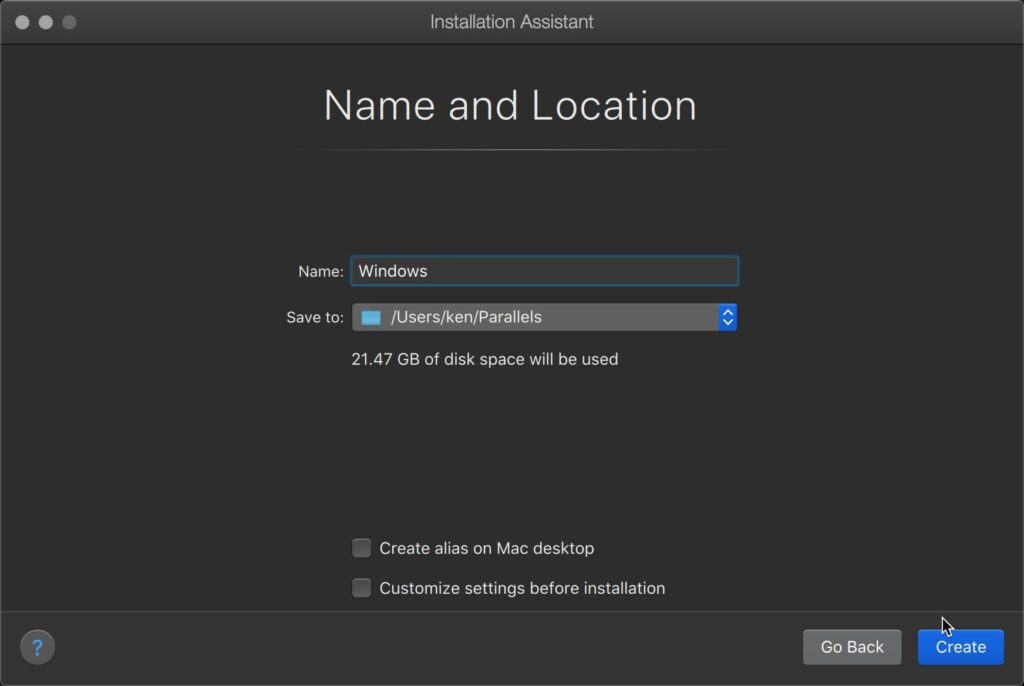Click the 21.47 GB disk space message
The image size is (1024, 686).
pyautogui.click(x=484, y=359)
